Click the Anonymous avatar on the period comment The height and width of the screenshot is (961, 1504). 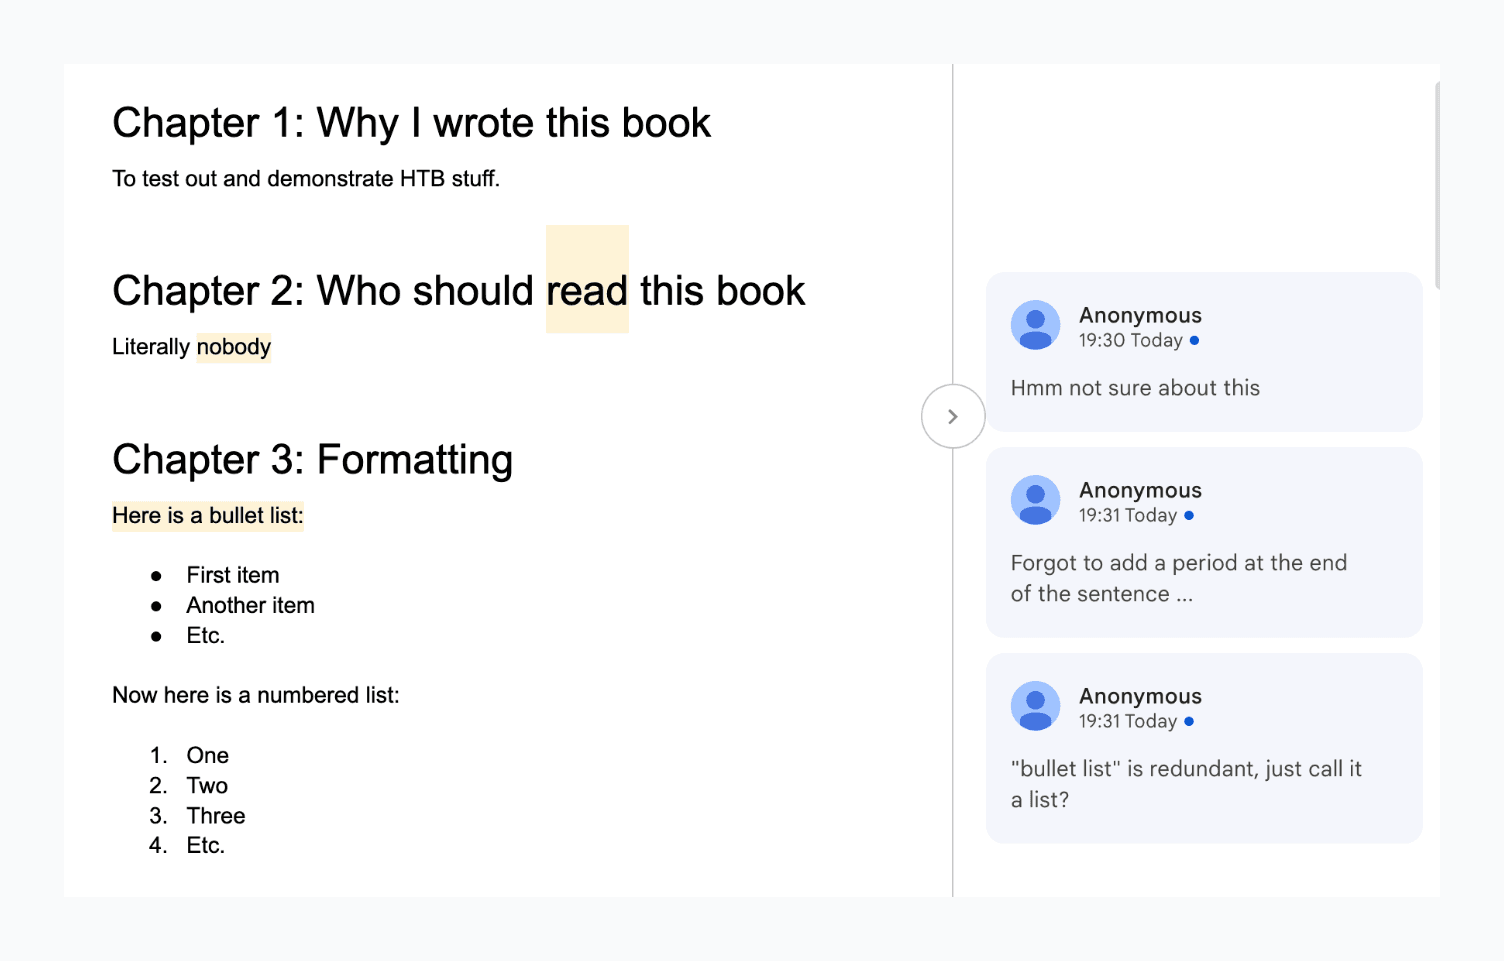1035,500
